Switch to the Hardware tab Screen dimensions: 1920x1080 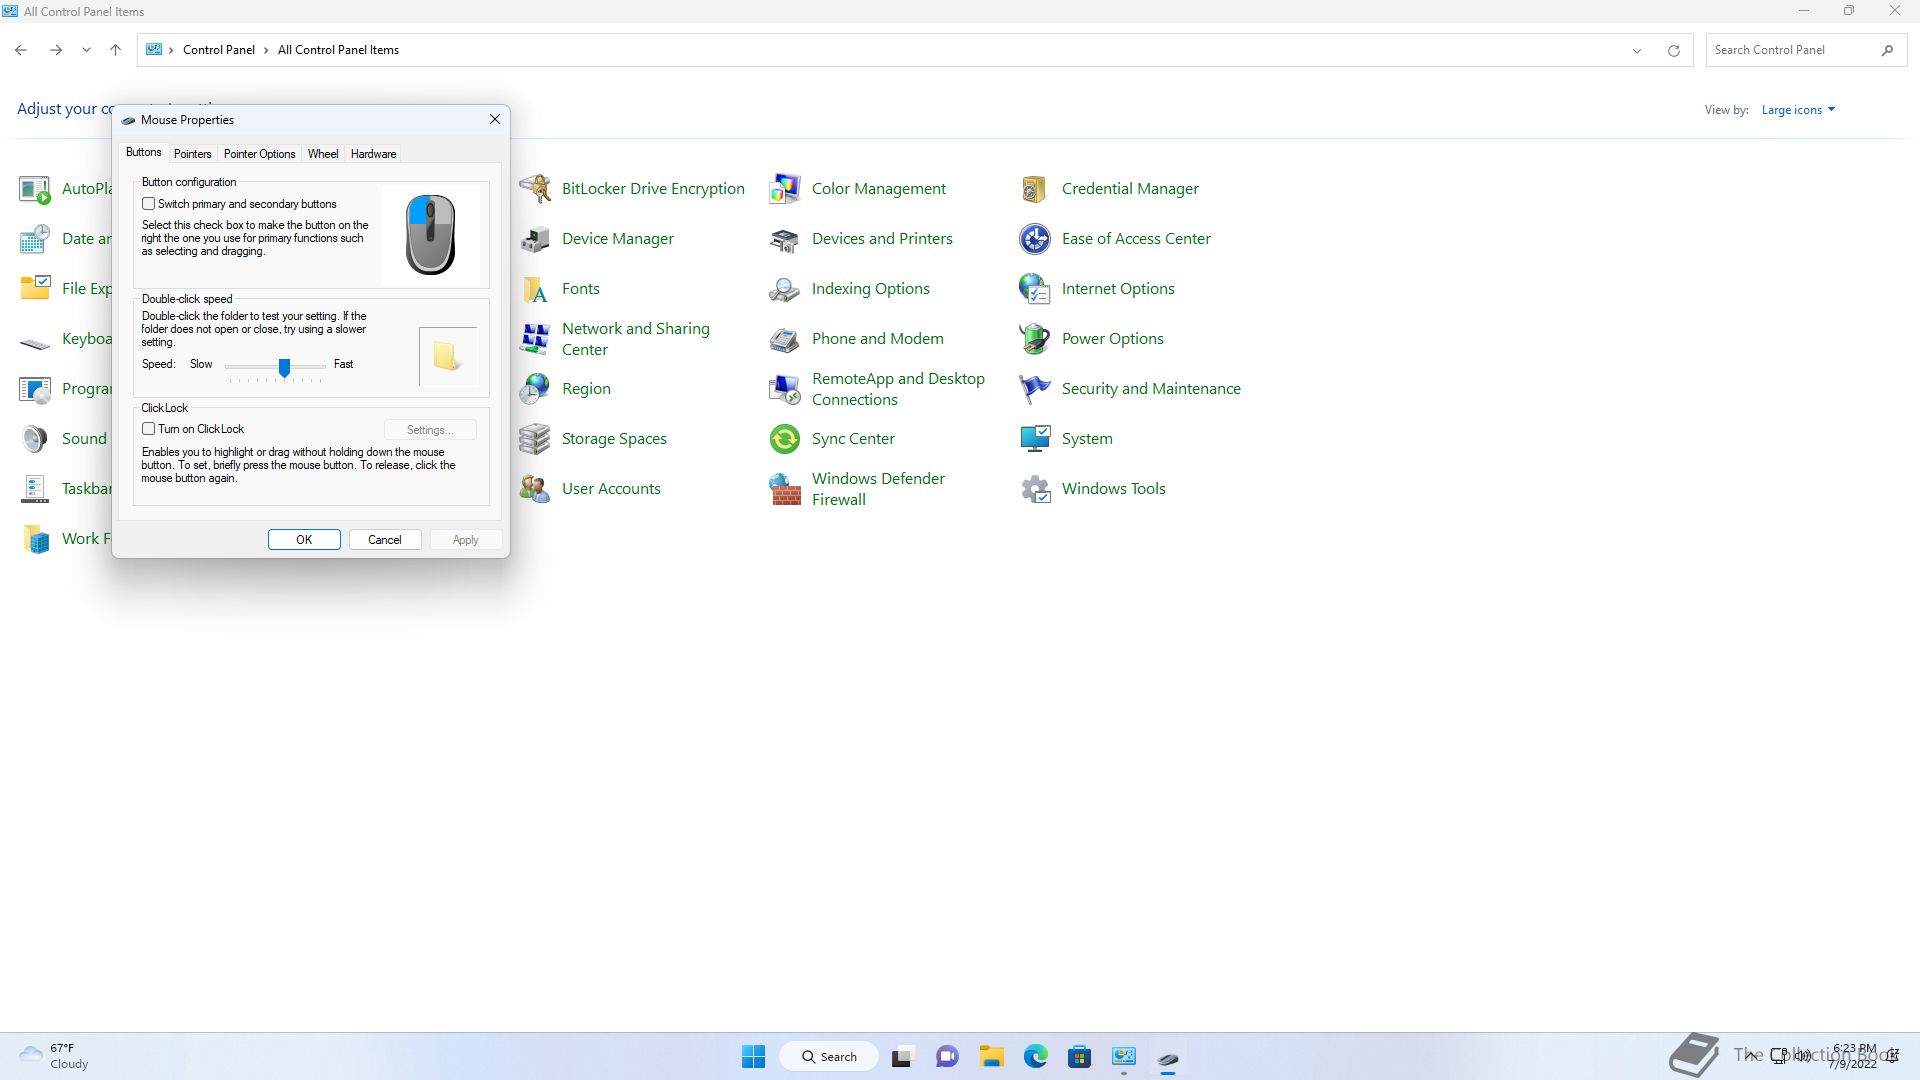(x=373, y=154)
